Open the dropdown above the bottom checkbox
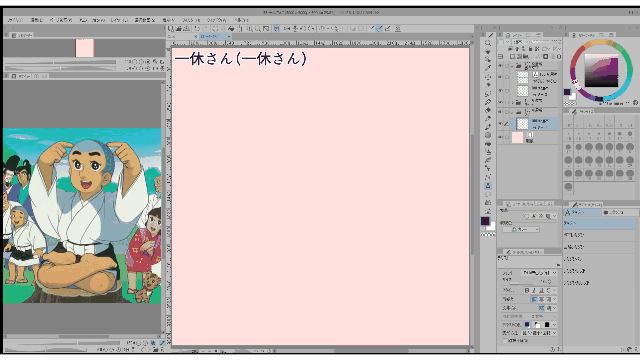 click(x=539, y=333)
